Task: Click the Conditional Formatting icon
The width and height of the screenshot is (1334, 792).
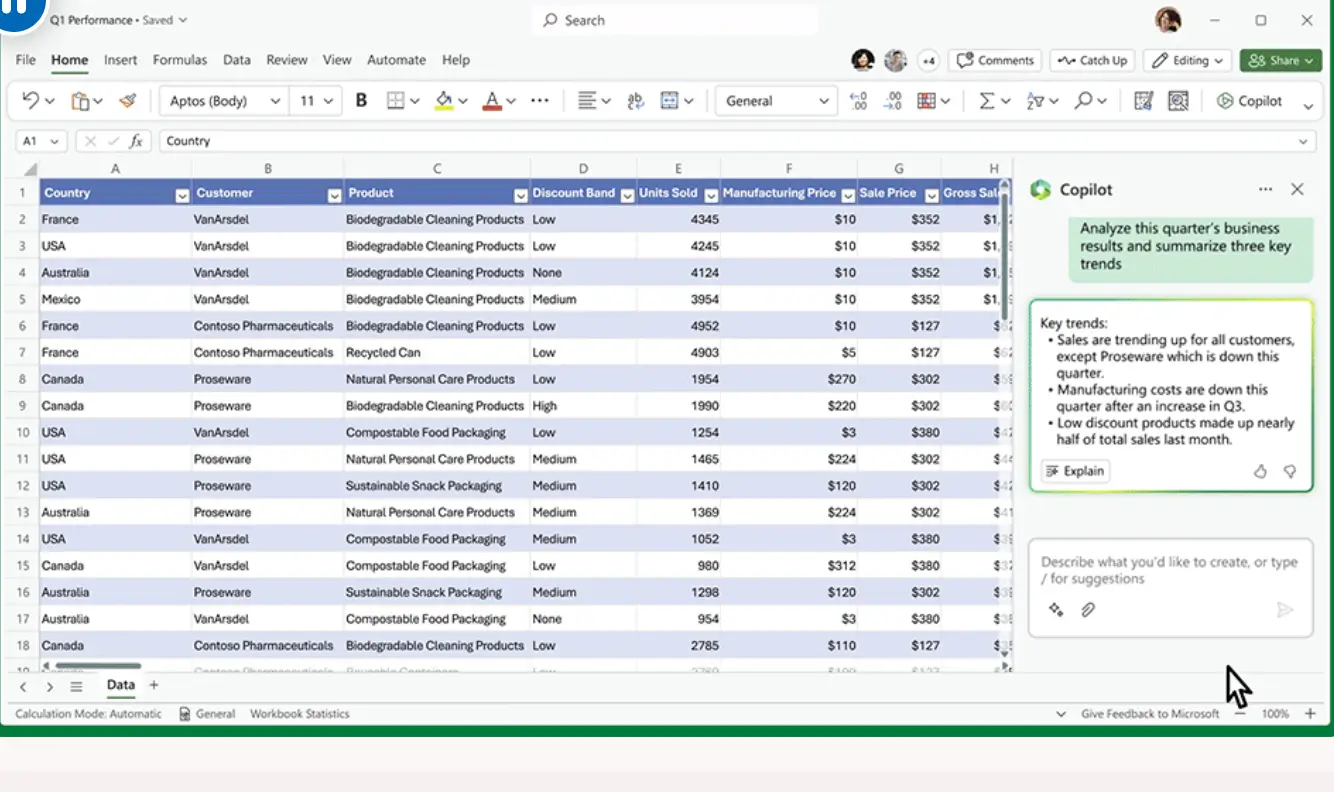Action: (x=926, y=101)
